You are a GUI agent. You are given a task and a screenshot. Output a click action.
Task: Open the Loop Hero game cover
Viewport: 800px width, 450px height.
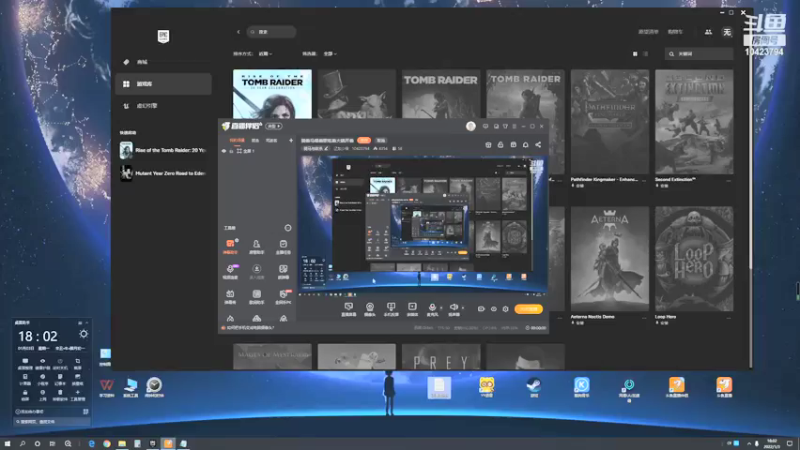[x=694, y=259]
